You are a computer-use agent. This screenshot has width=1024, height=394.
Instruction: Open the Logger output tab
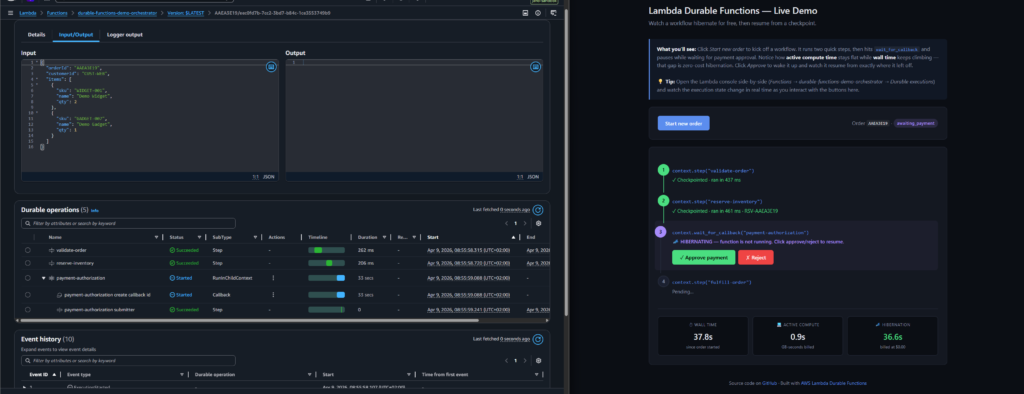(x=125, y=35)
